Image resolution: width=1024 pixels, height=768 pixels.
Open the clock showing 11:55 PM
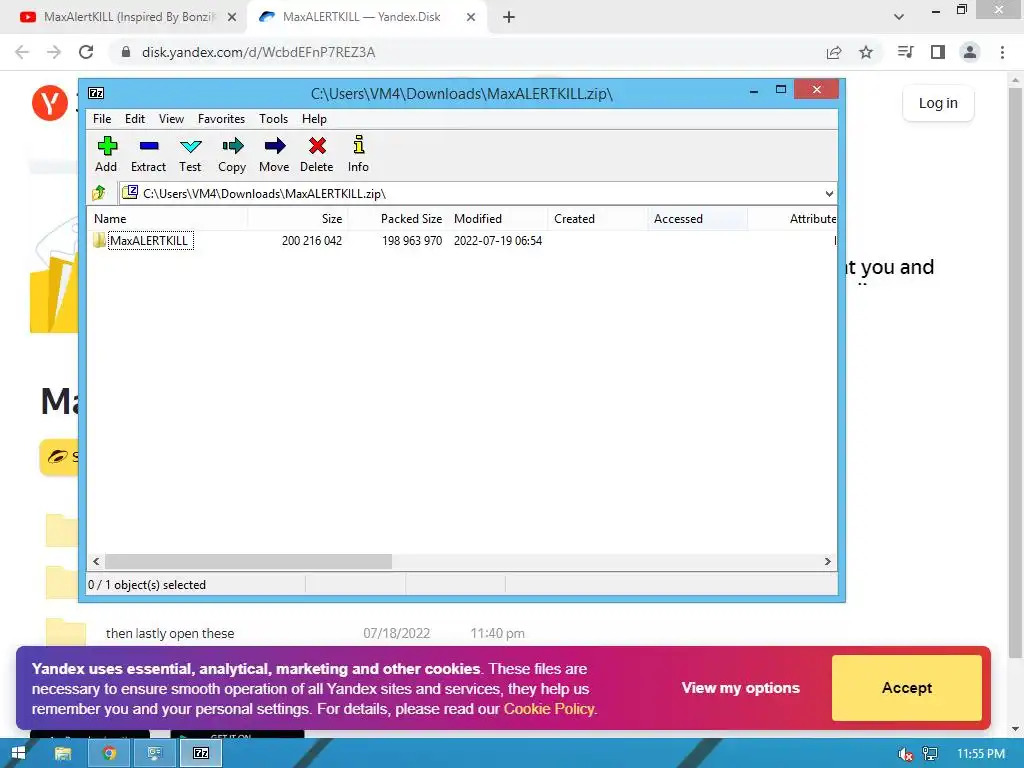[980, 754]
